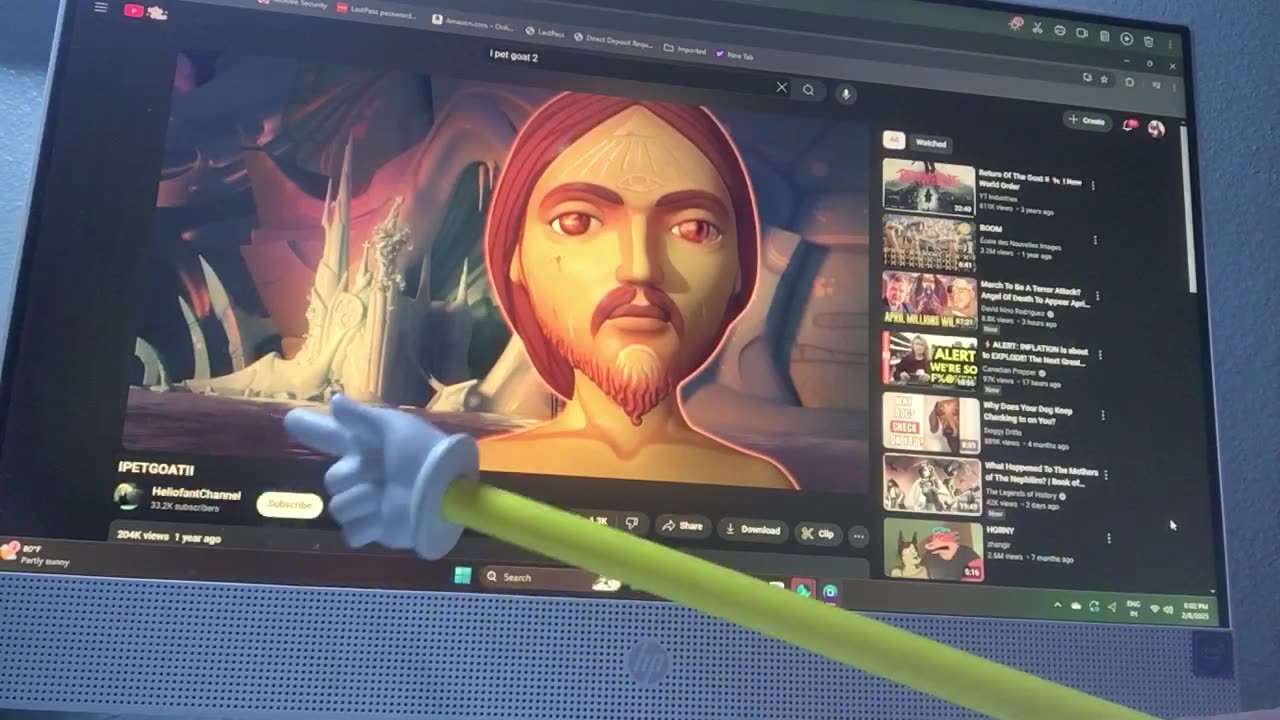The image size is (1280, 720).
Task: Open 'Return Of The Goat II' video thumbnail
Action: [x=928, y=187]
